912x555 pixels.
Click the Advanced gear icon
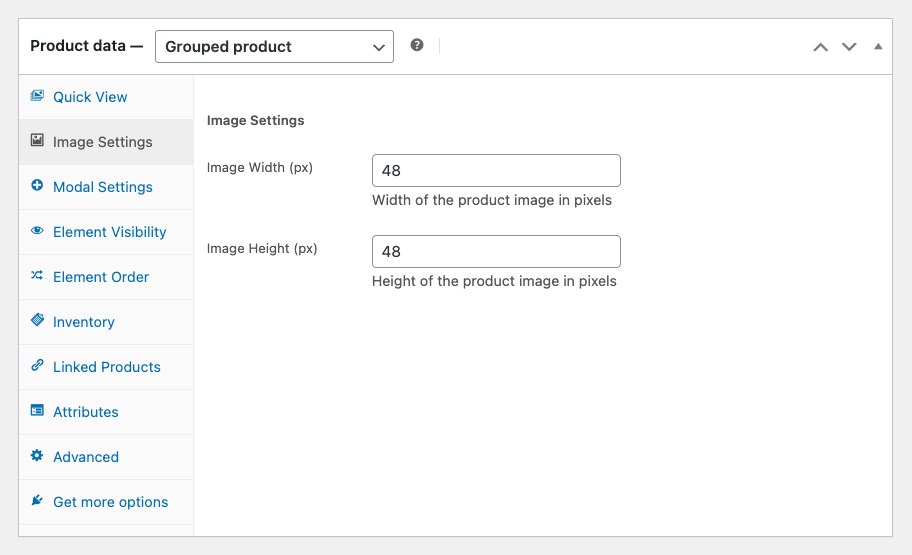click(x=37, y=456)
